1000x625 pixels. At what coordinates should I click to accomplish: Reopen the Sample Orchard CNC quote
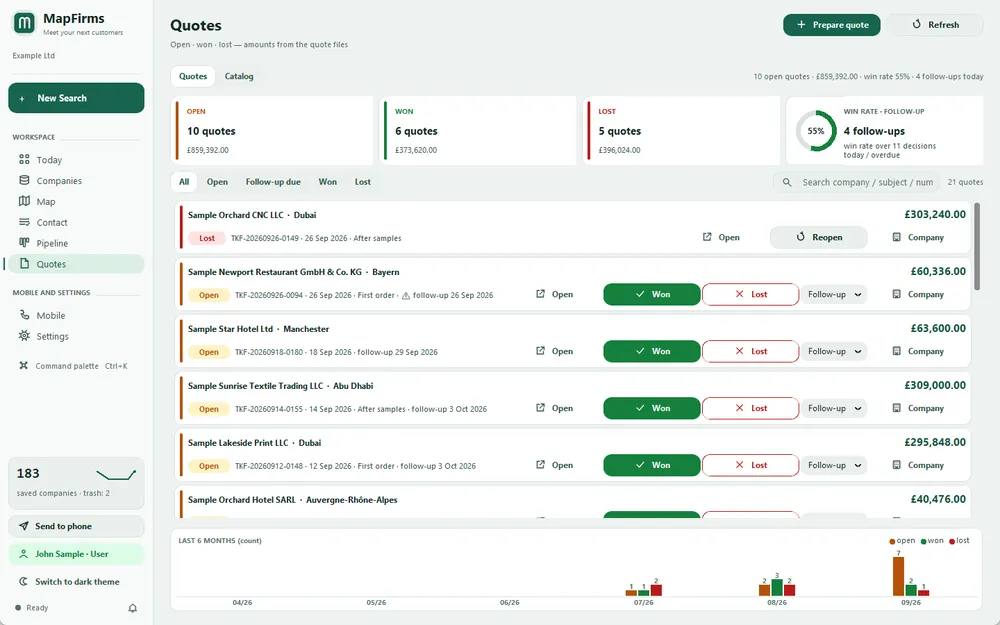click(x=819, y=237)
